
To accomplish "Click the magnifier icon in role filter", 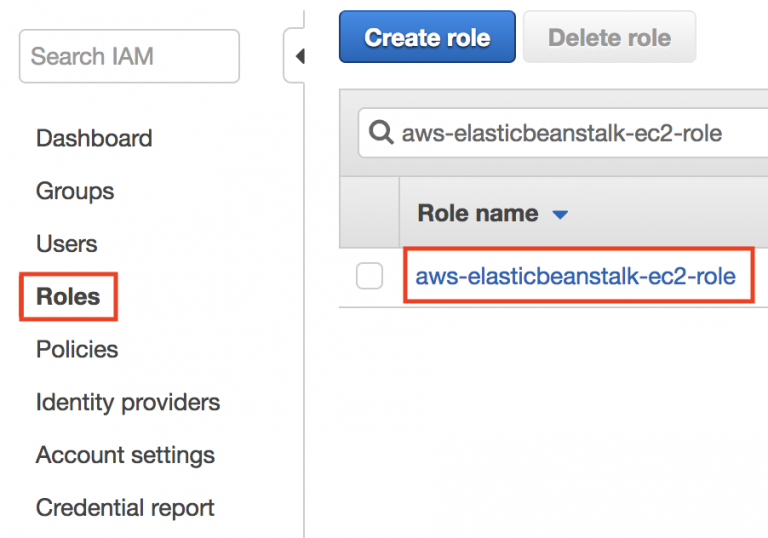I will tap(381, 133).
